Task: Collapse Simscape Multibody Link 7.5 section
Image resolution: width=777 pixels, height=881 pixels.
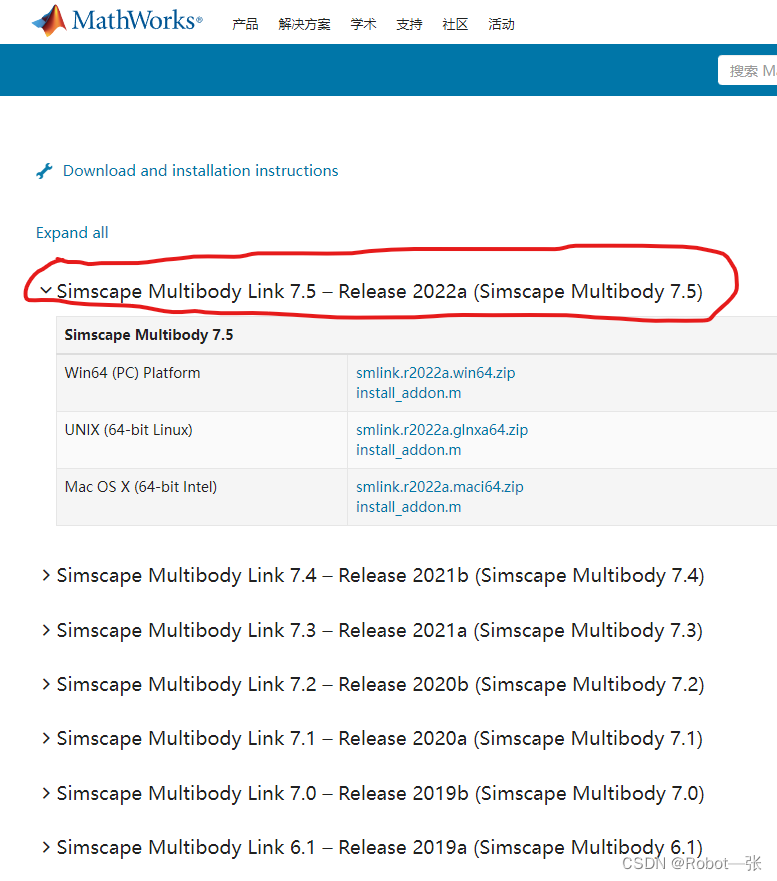Action: tap(372, 292)
